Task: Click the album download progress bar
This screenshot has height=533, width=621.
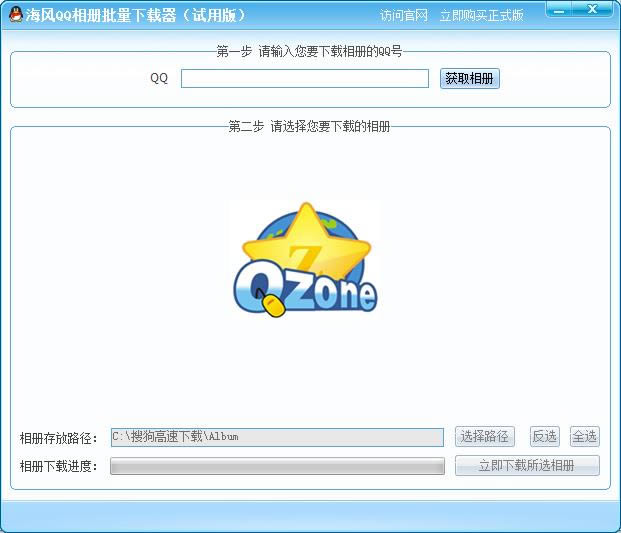Action: (277, 466)
